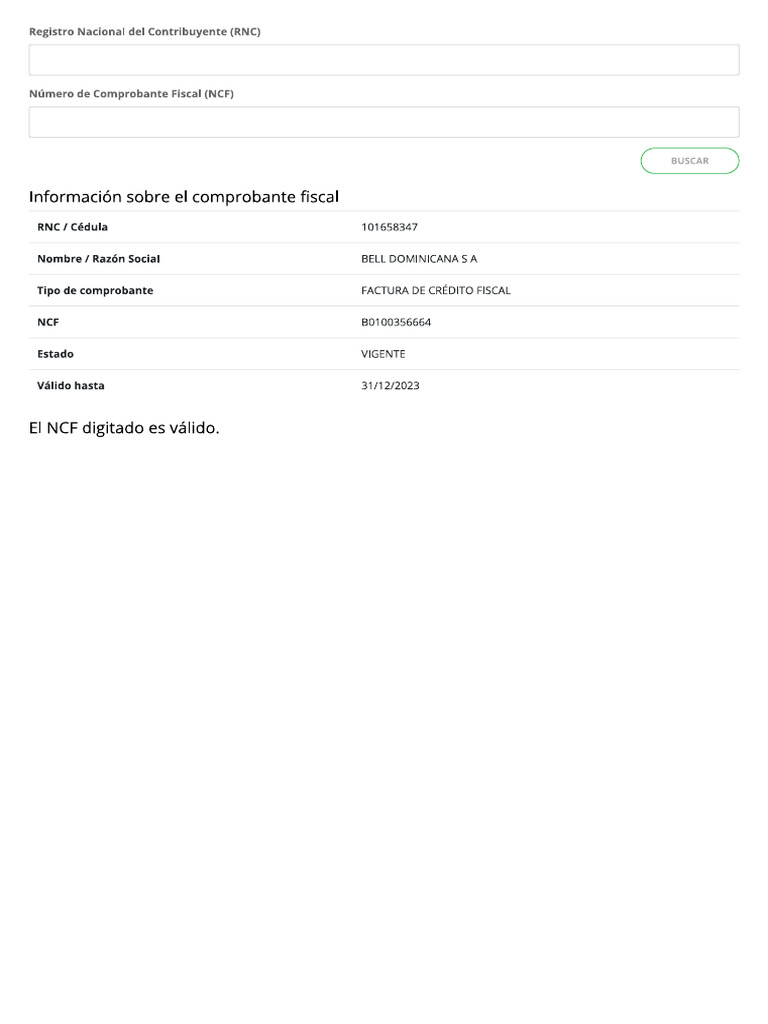
Task: Select the VIGENTE status value
Action: [x=383, y=354]
